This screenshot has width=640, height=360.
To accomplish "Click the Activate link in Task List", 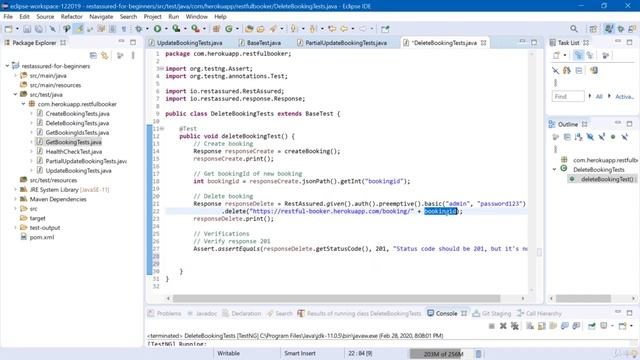I will (624, 97).
